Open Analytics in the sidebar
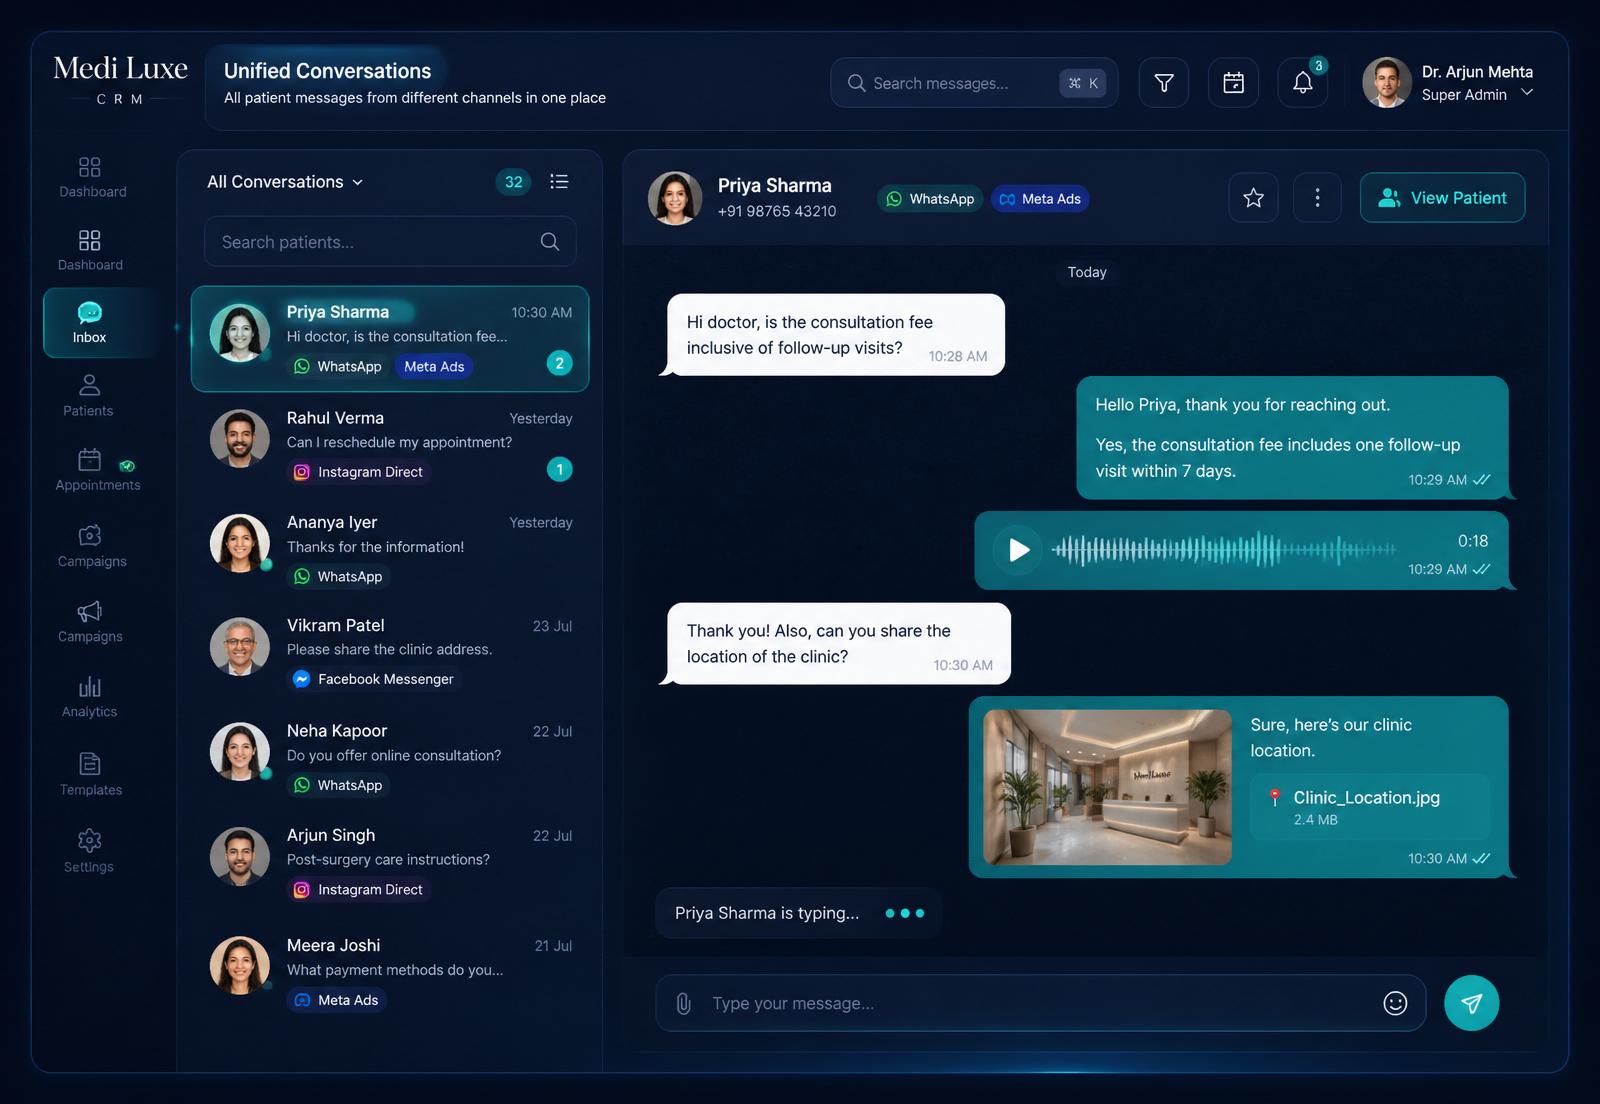 tap(89, 697)
